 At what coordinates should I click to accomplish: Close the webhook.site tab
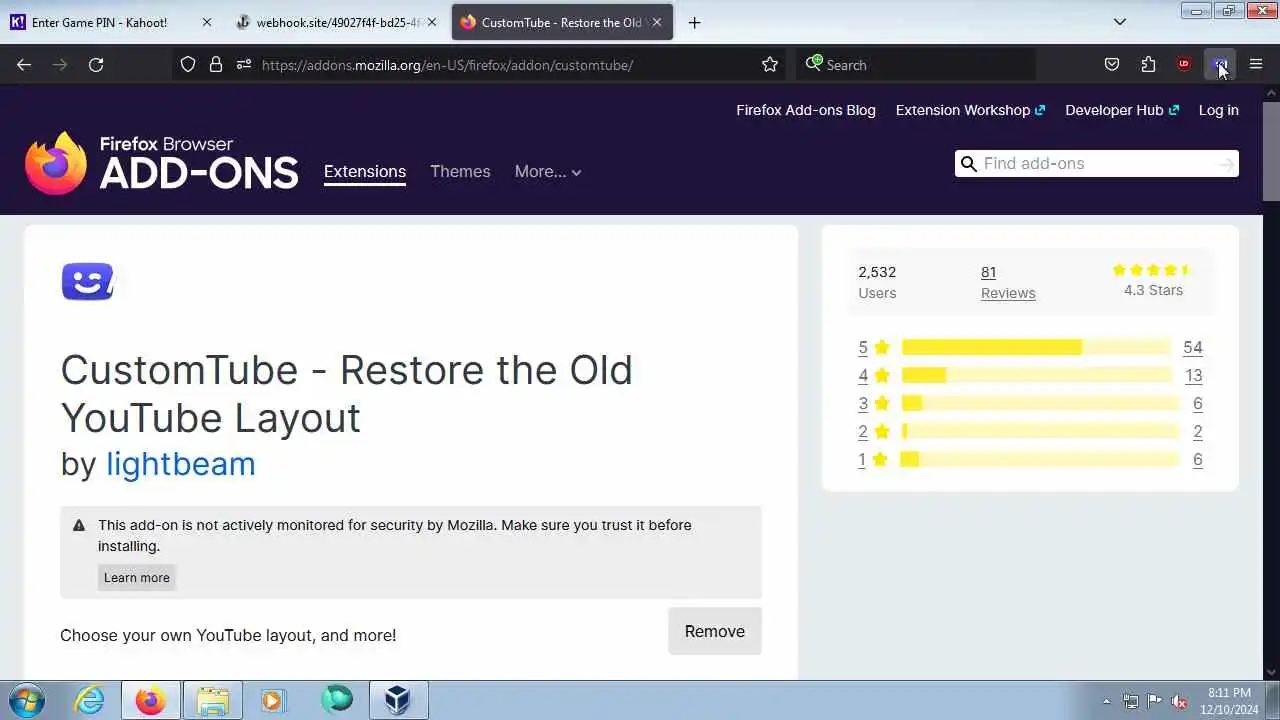(432, 22)
